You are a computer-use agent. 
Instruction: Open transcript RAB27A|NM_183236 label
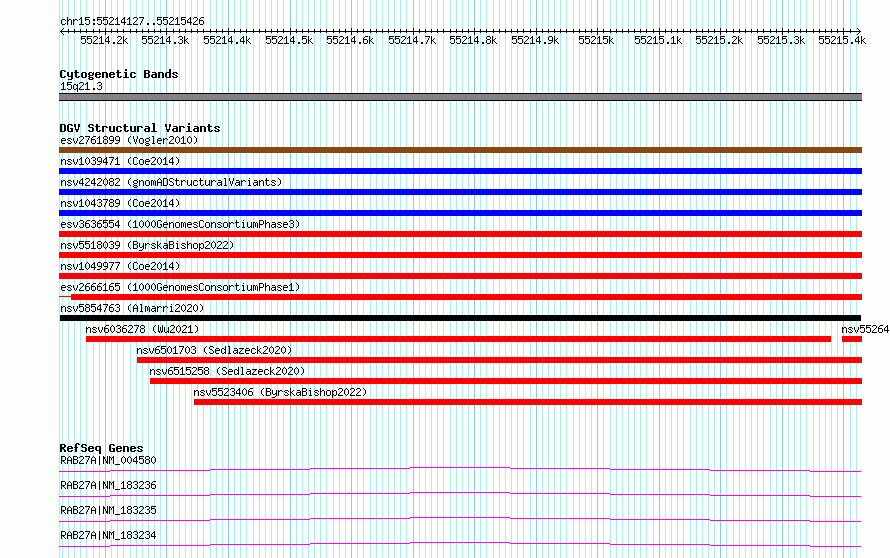[108, 485]
